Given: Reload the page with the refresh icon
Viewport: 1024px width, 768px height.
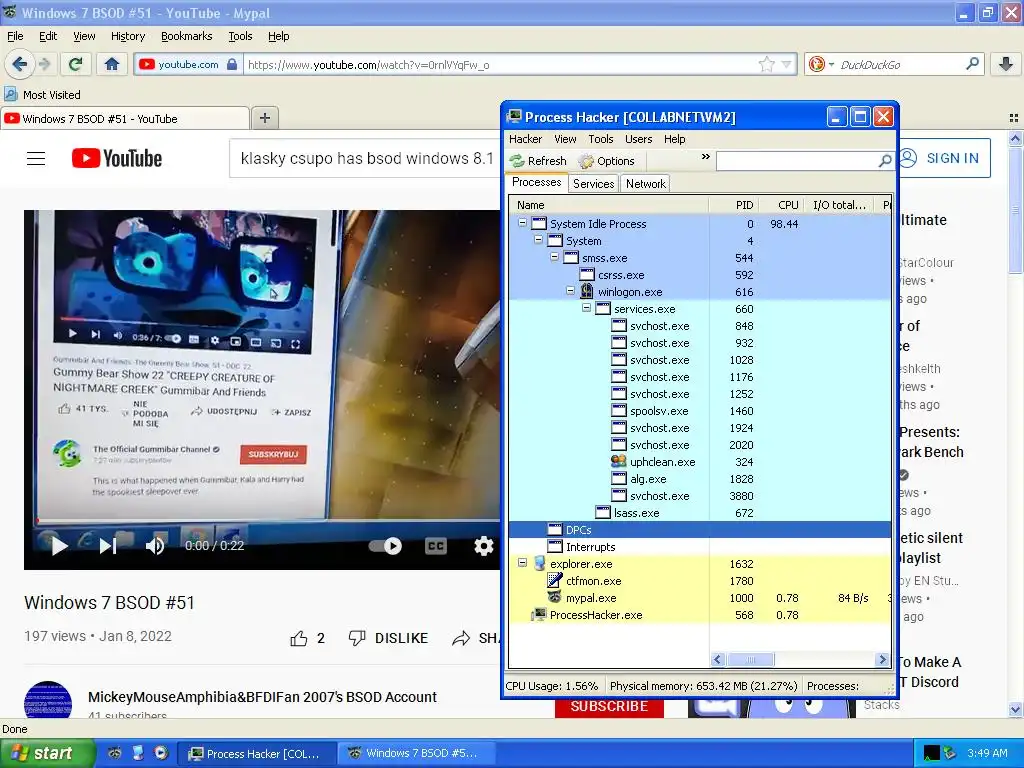Looking at the screenshot, I should point(75,64).
